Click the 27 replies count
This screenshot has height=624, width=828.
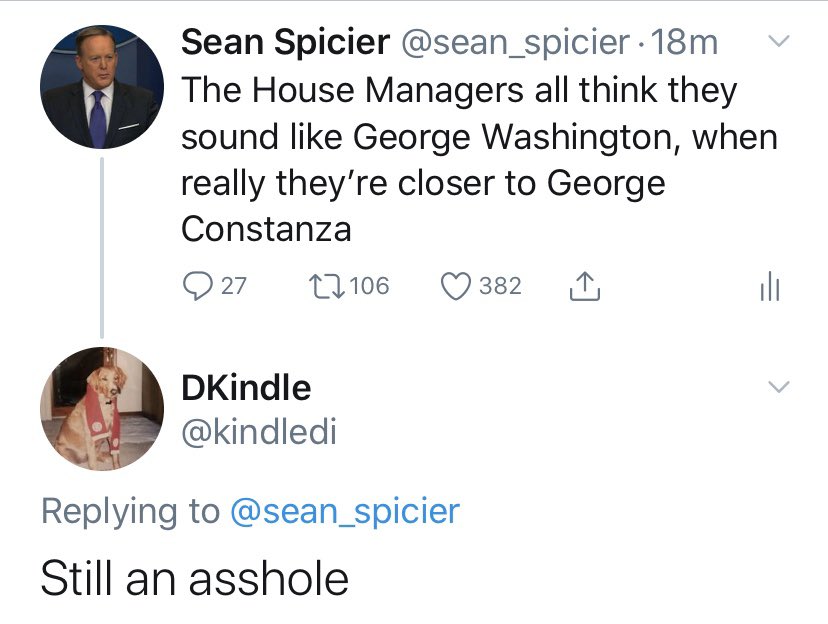[233, 286]
